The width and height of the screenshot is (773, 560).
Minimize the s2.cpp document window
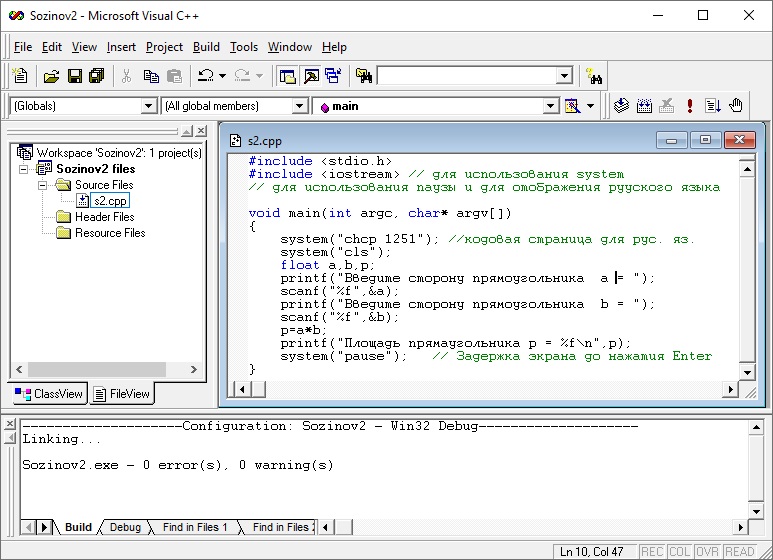click(x=671, y=140)
